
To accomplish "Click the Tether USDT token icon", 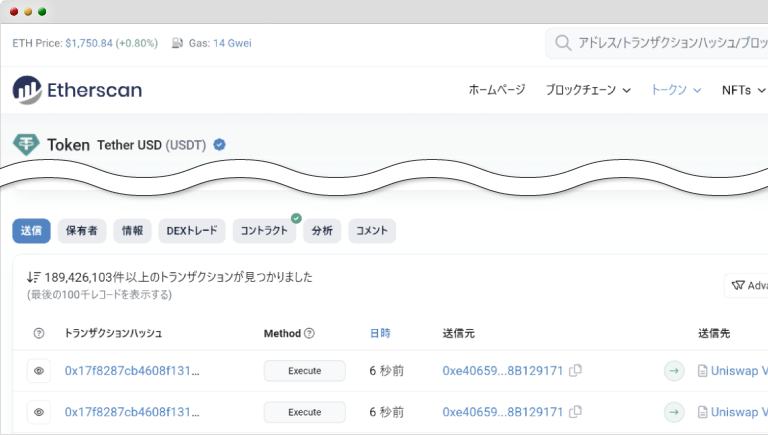I will tap(25, 145).
